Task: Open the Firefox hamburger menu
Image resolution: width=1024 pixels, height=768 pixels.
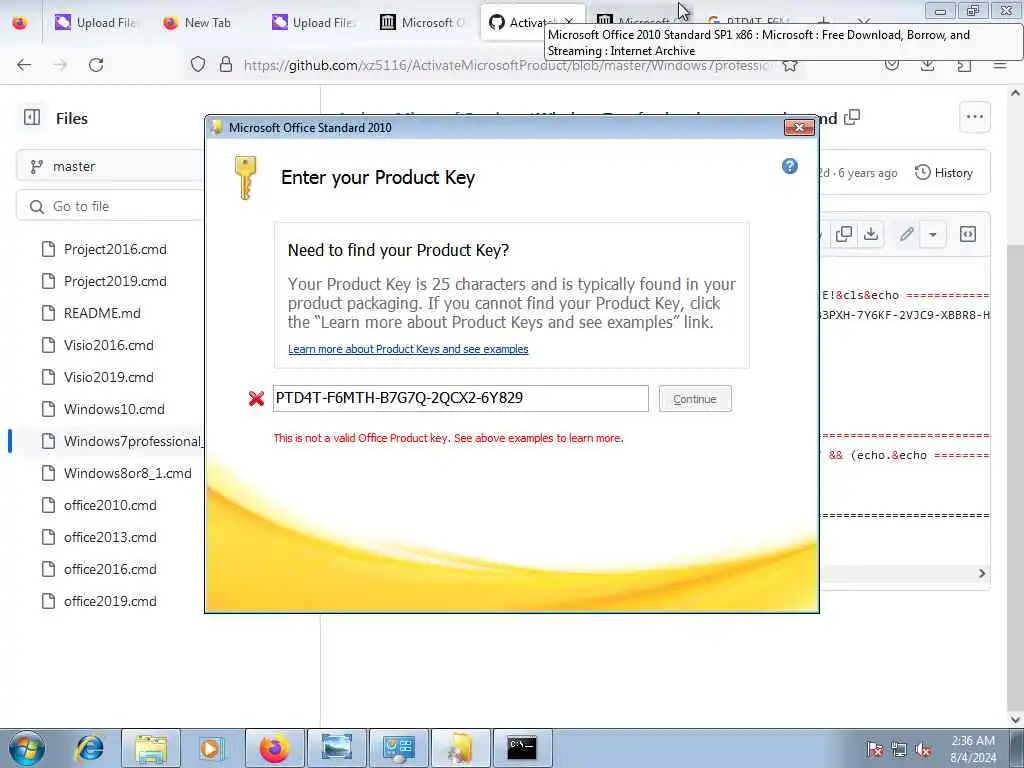Action: pos(1000,65)
